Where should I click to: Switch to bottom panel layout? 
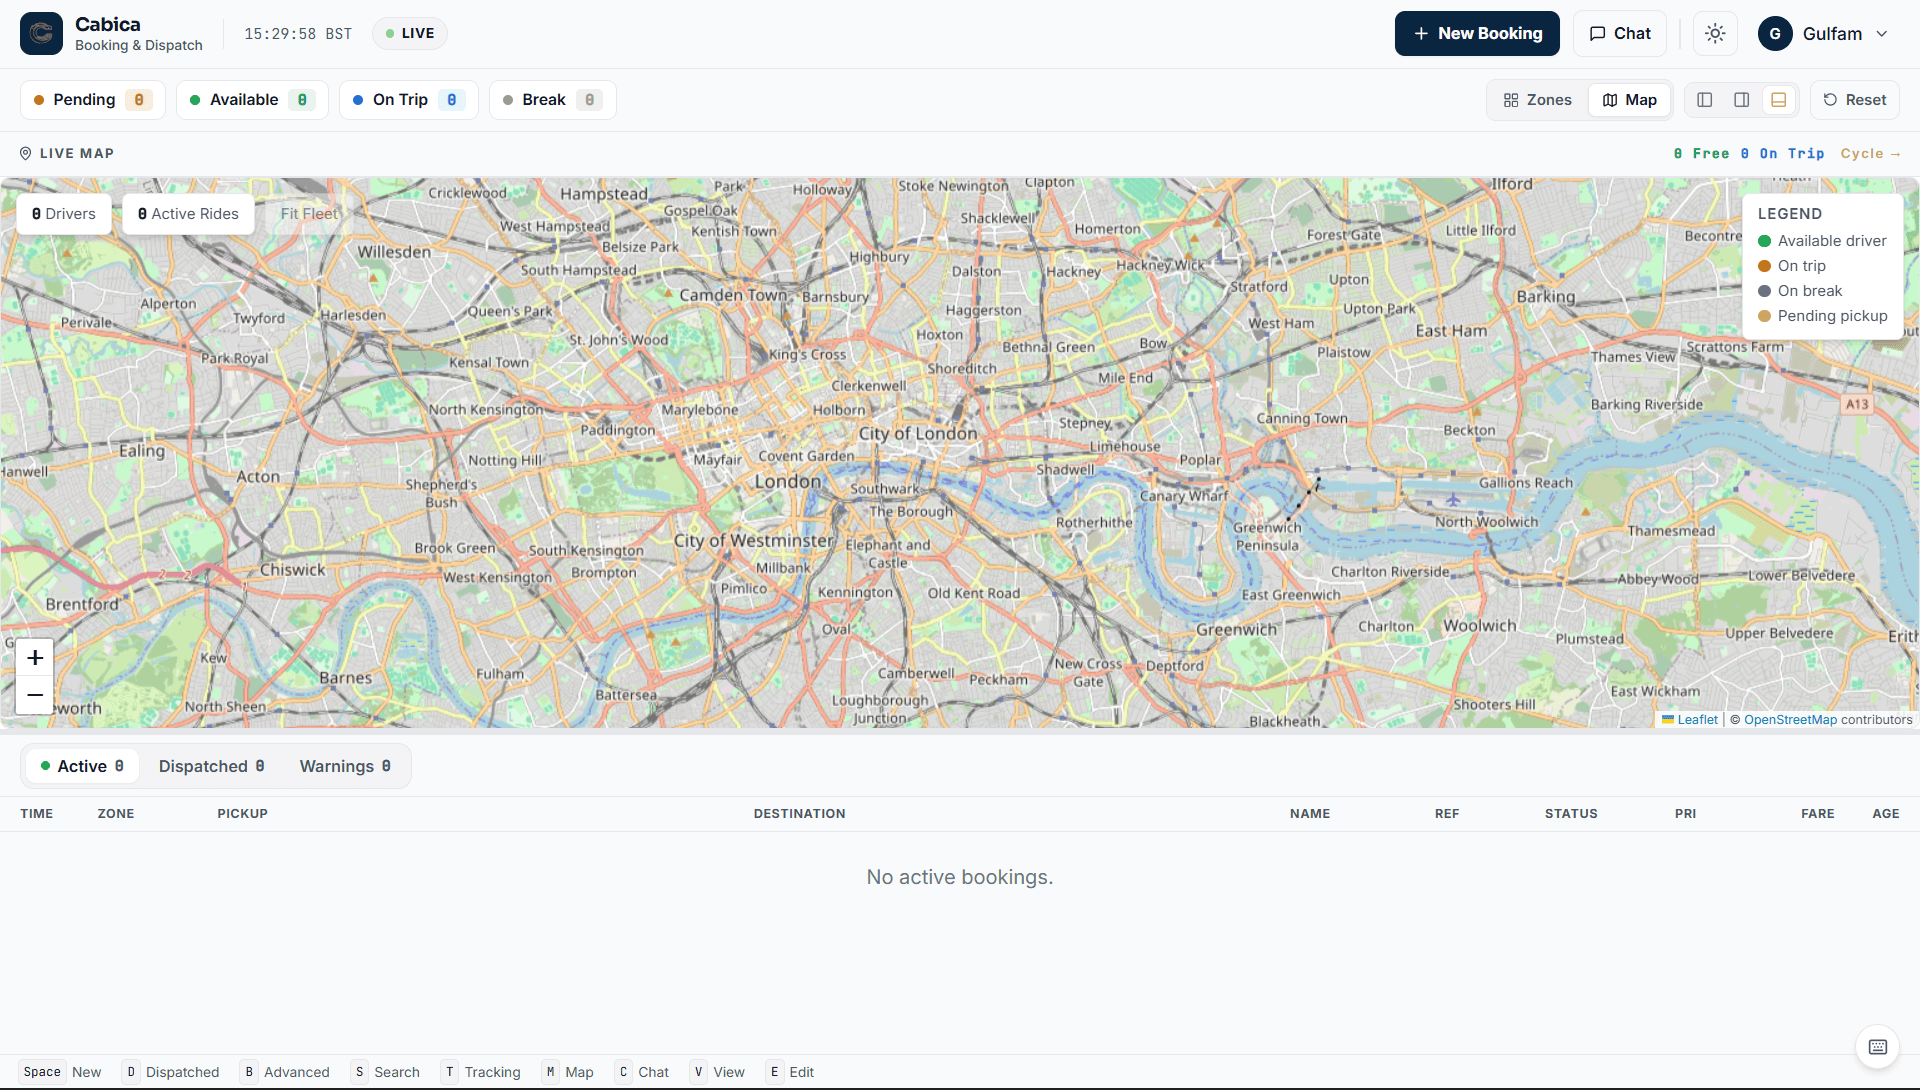point(1779,100)
